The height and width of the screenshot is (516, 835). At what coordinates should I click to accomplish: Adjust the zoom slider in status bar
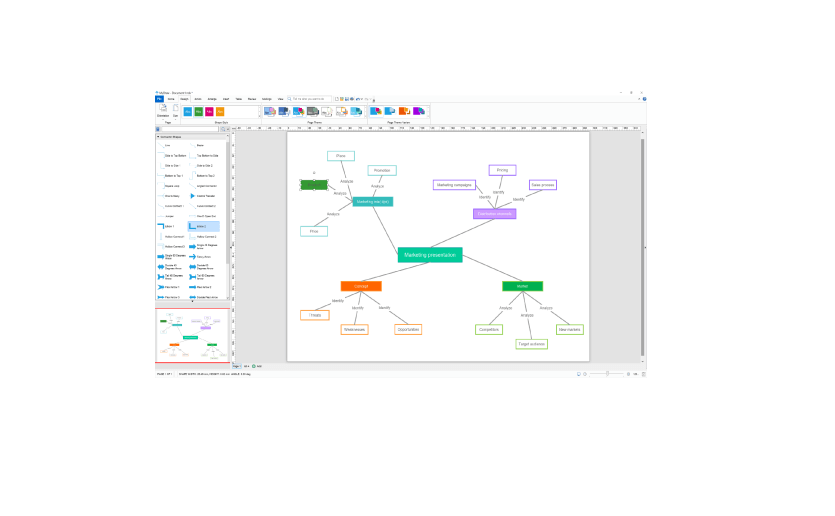click(607, 374)
